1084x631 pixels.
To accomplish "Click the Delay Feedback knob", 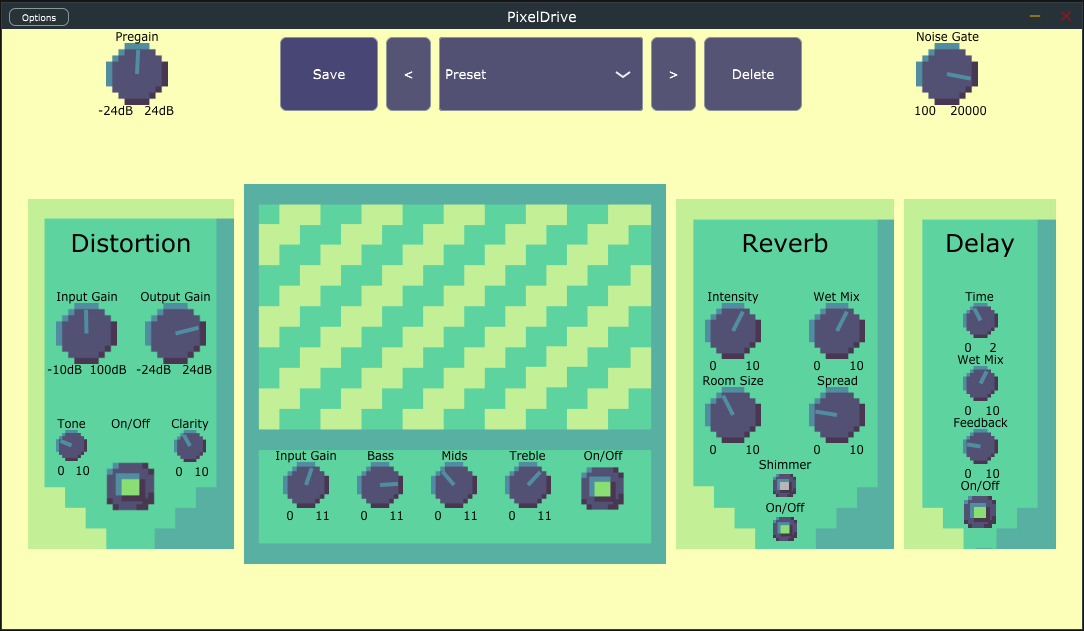I will (980, 447).
